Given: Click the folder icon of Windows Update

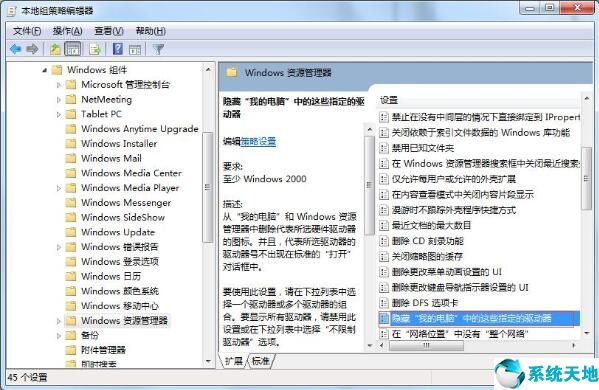Looking at the screenshot, I should pyautogui.click(x=71, y=232).
